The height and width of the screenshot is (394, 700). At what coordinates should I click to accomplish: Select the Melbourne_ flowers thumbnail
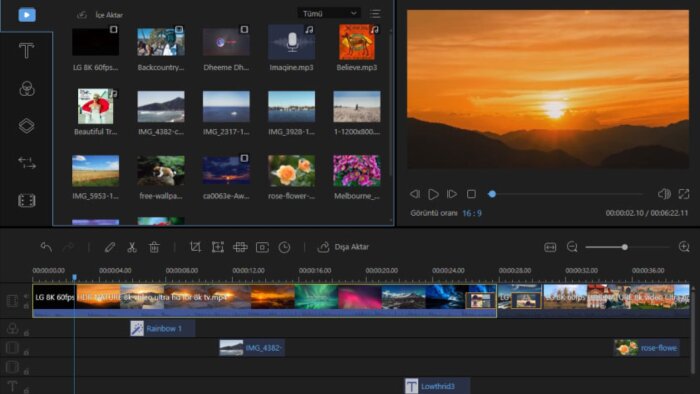click(x=357, y=170)
